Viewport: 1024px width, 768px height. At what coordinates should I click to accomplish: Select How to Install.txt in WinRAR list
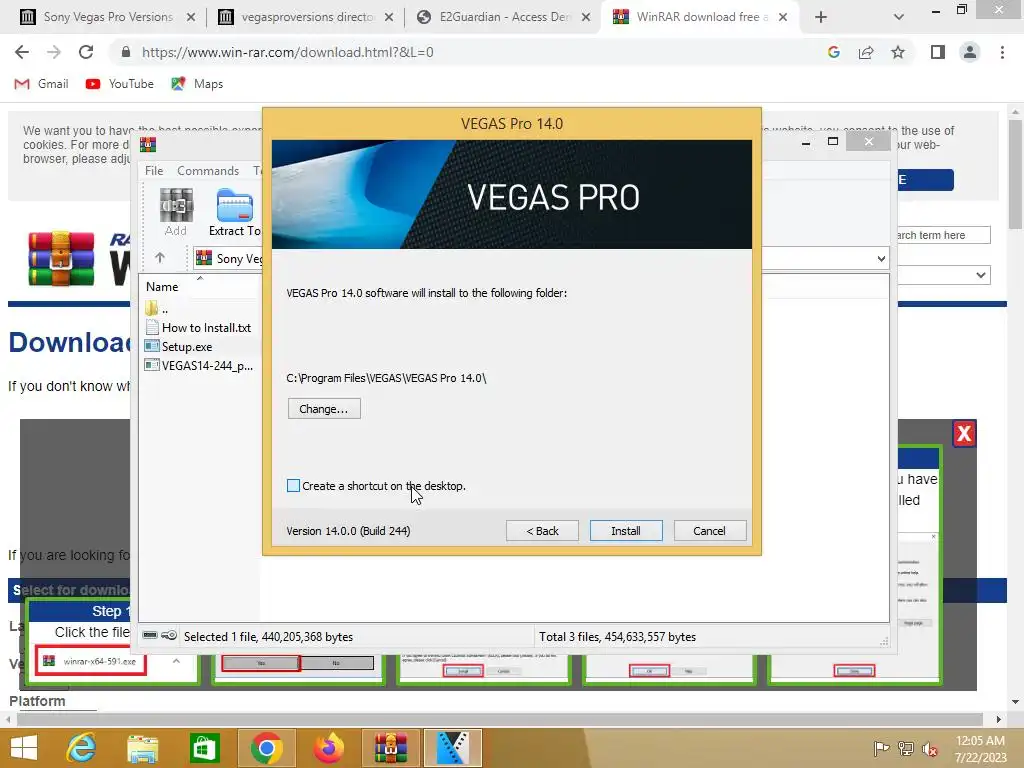point(199,328)
